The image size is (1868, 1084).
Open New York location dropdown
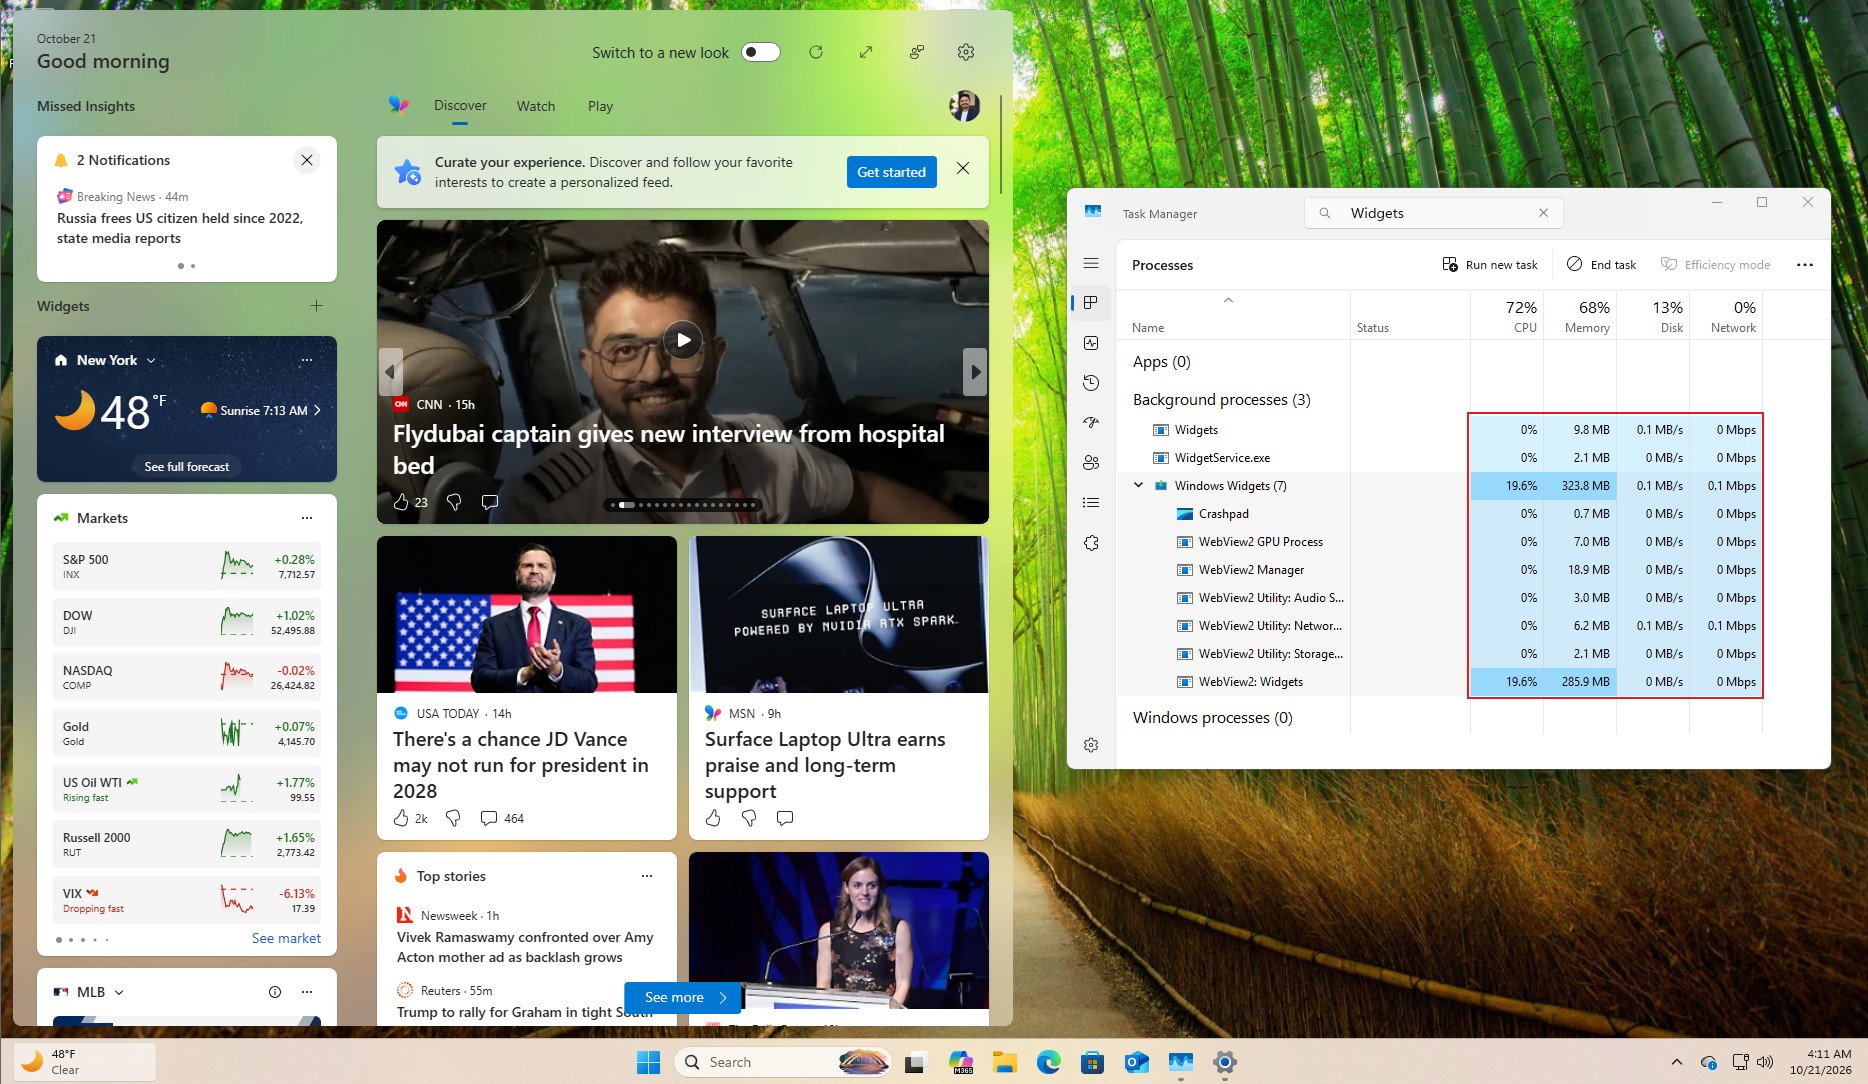(x=151, y=361)
